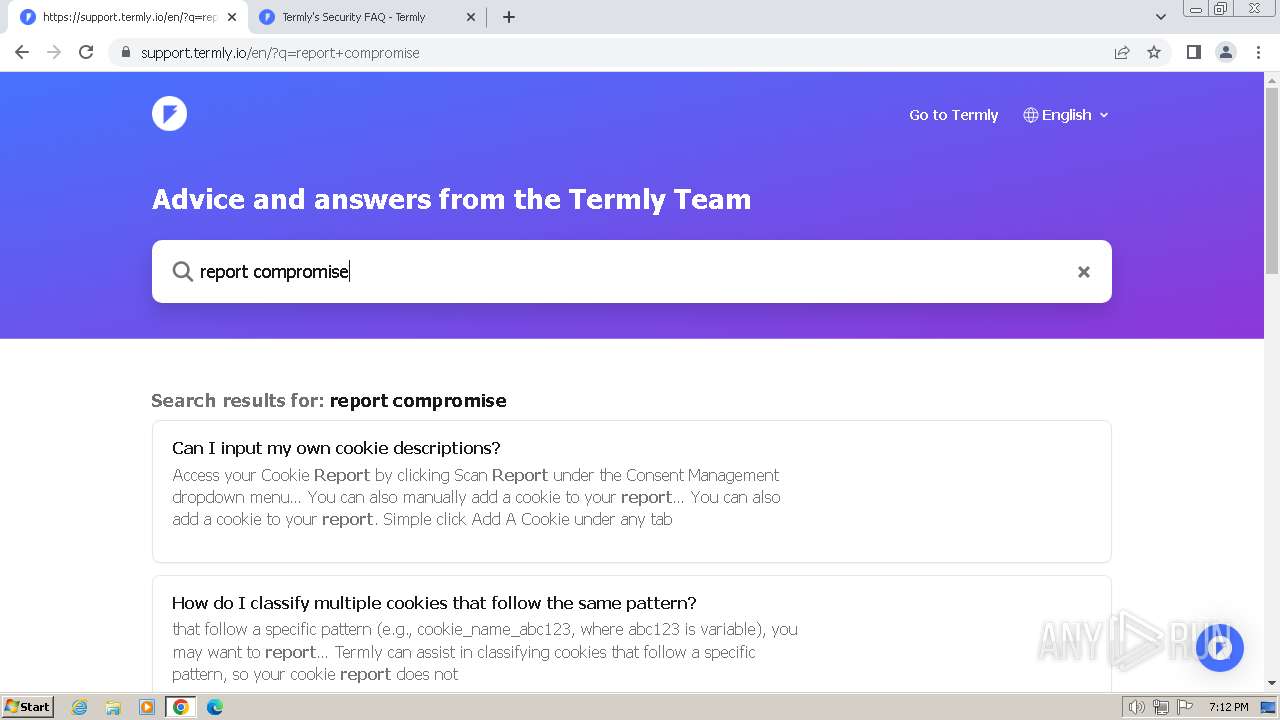Open the chat messenger bubble
Image resolution: width=1280 pixels, height=720 pixels.
tap(1219, 648)
